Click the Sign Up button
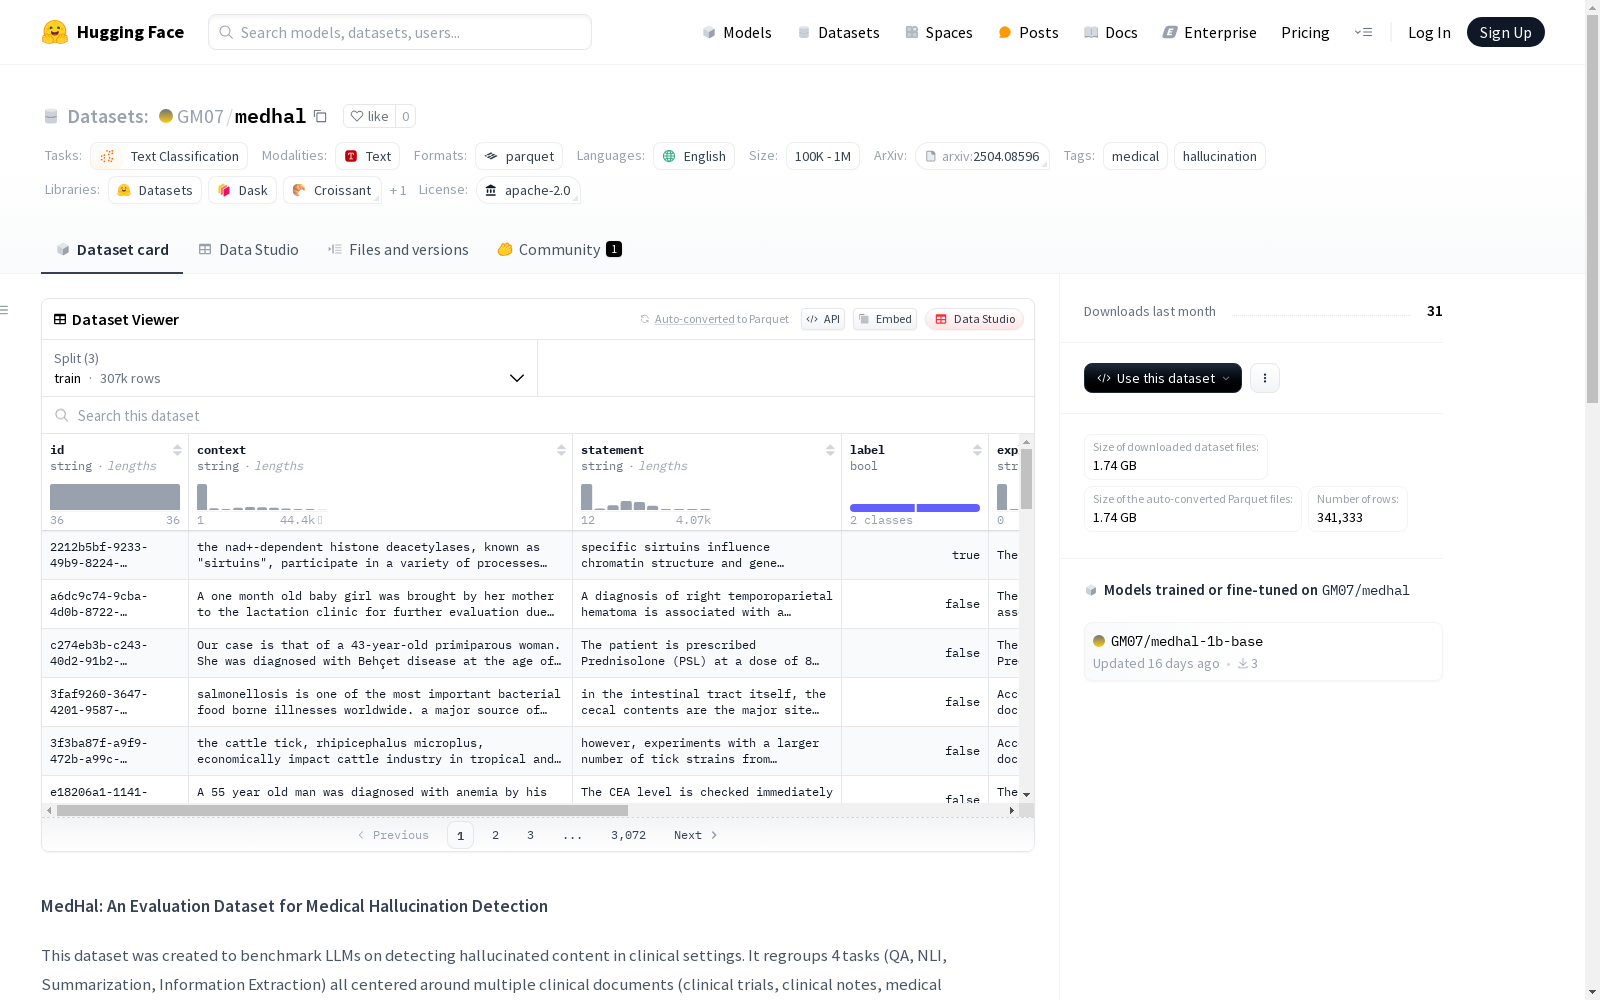Screen dimensions: 1600x1000 point(1506,32)
